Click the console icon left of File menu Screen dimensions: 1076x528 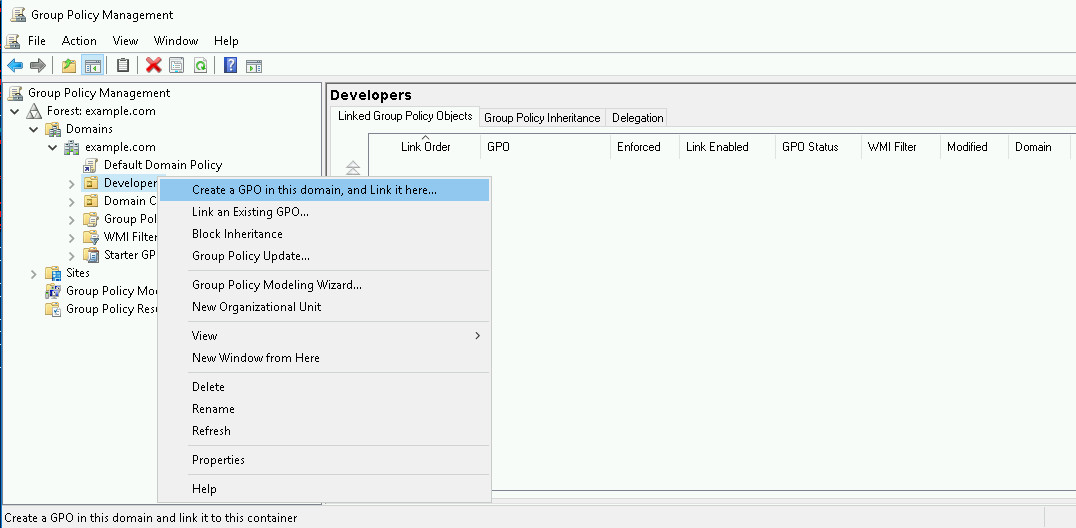point(12,41)
